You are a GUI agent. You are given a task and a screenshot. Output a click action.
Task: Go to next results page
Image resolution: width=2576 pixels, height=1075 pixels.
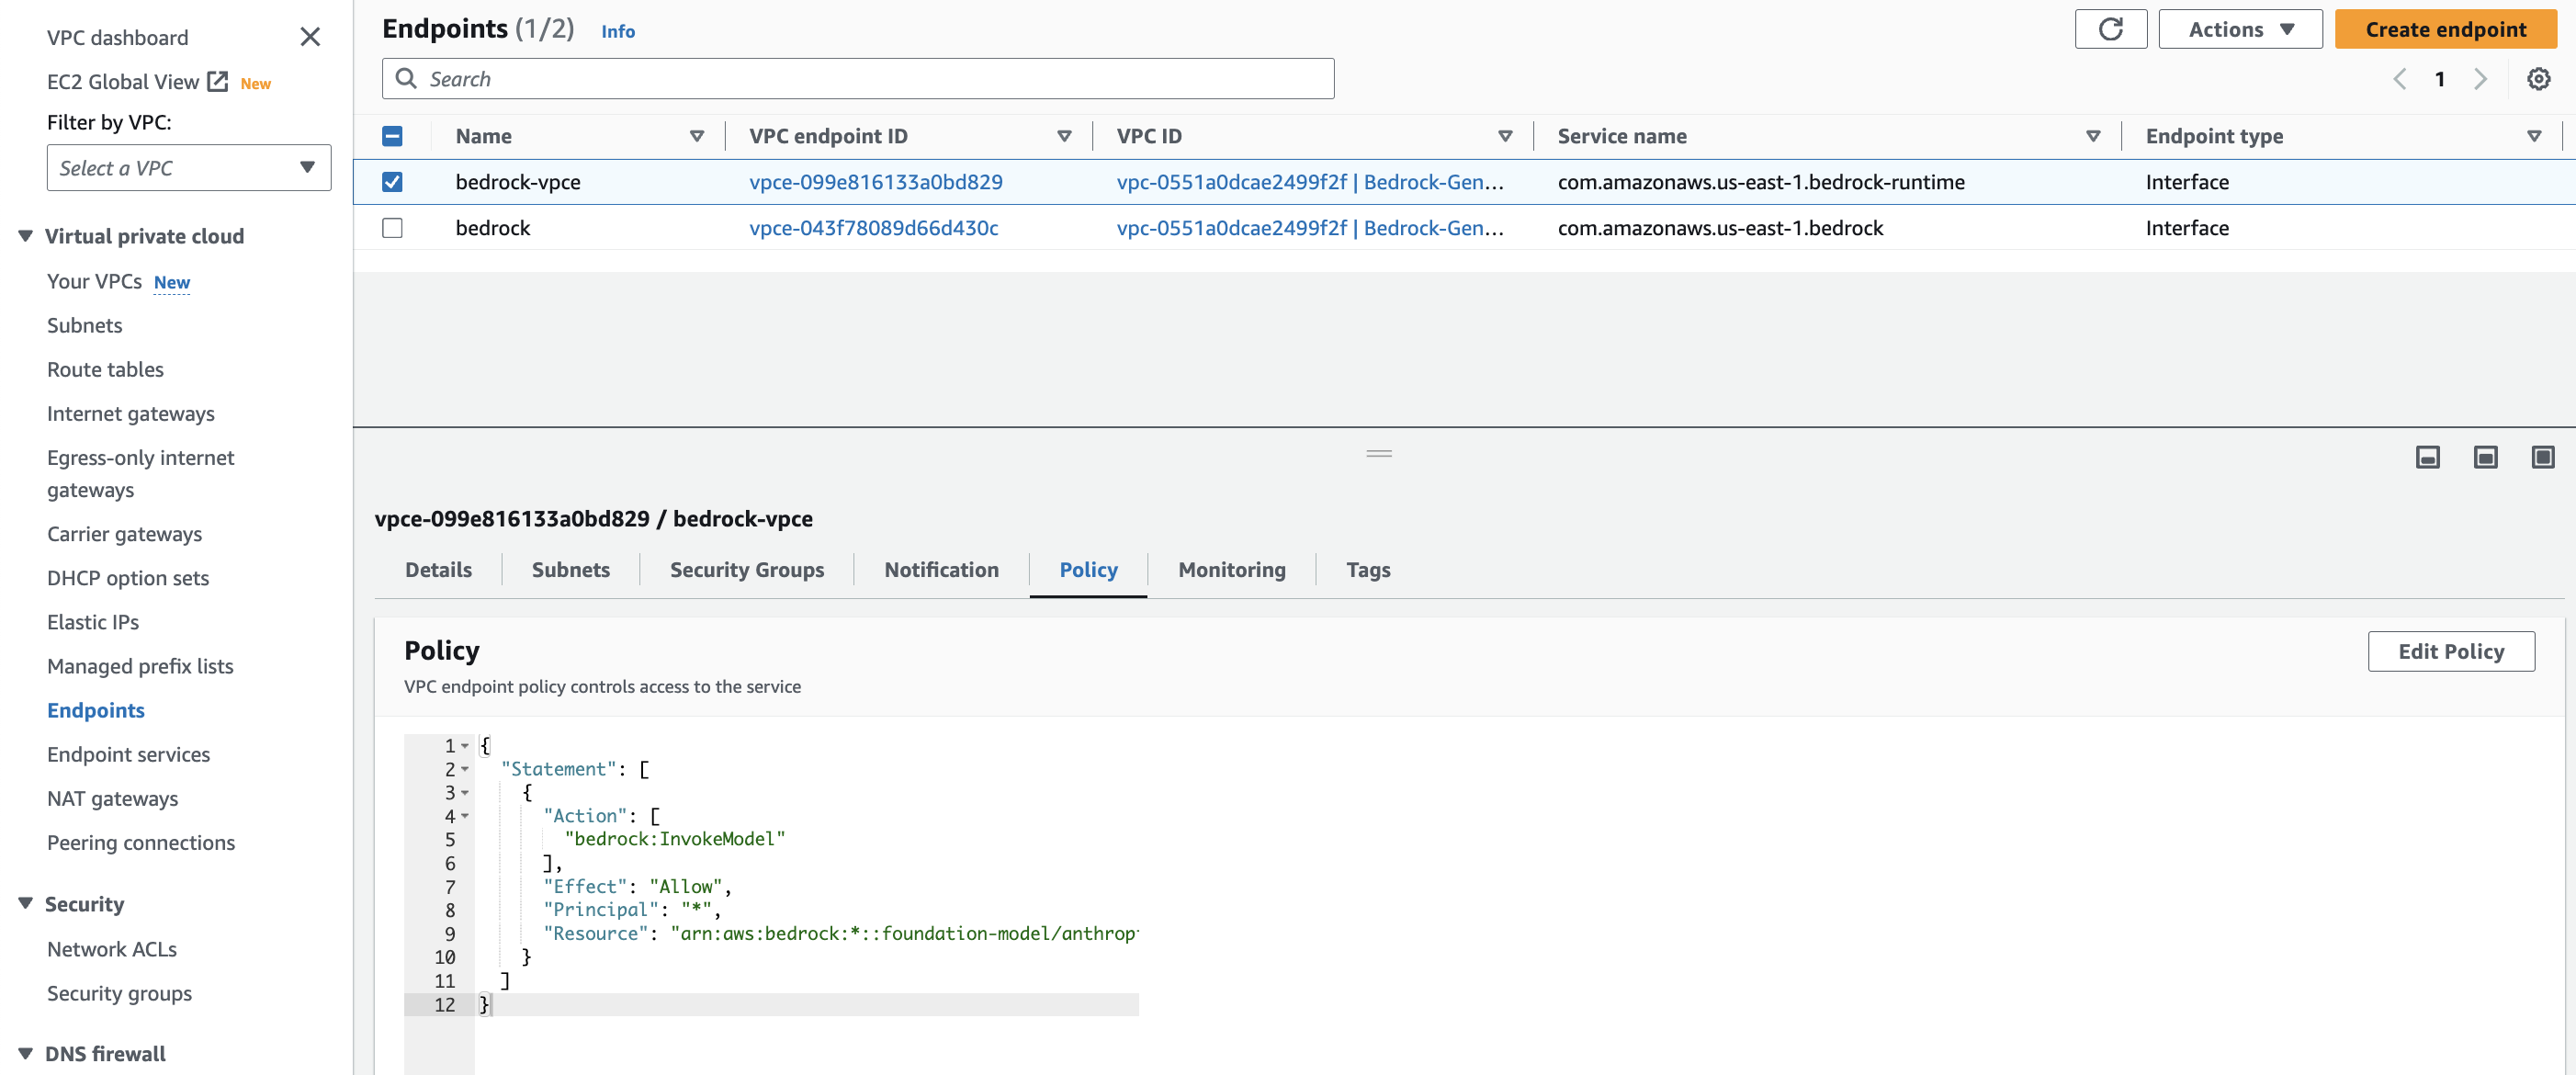click(x=2480, y=79)
